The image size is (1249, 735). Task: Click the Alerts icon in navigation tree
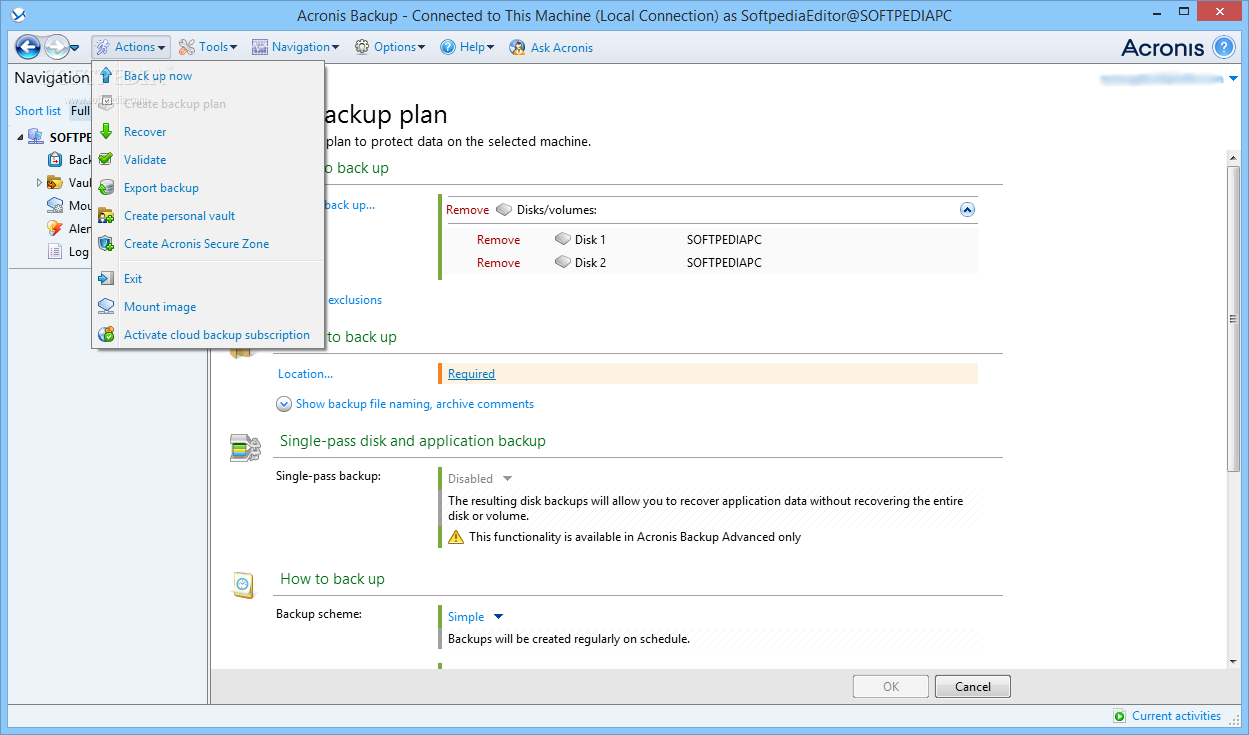pos(55,228)
